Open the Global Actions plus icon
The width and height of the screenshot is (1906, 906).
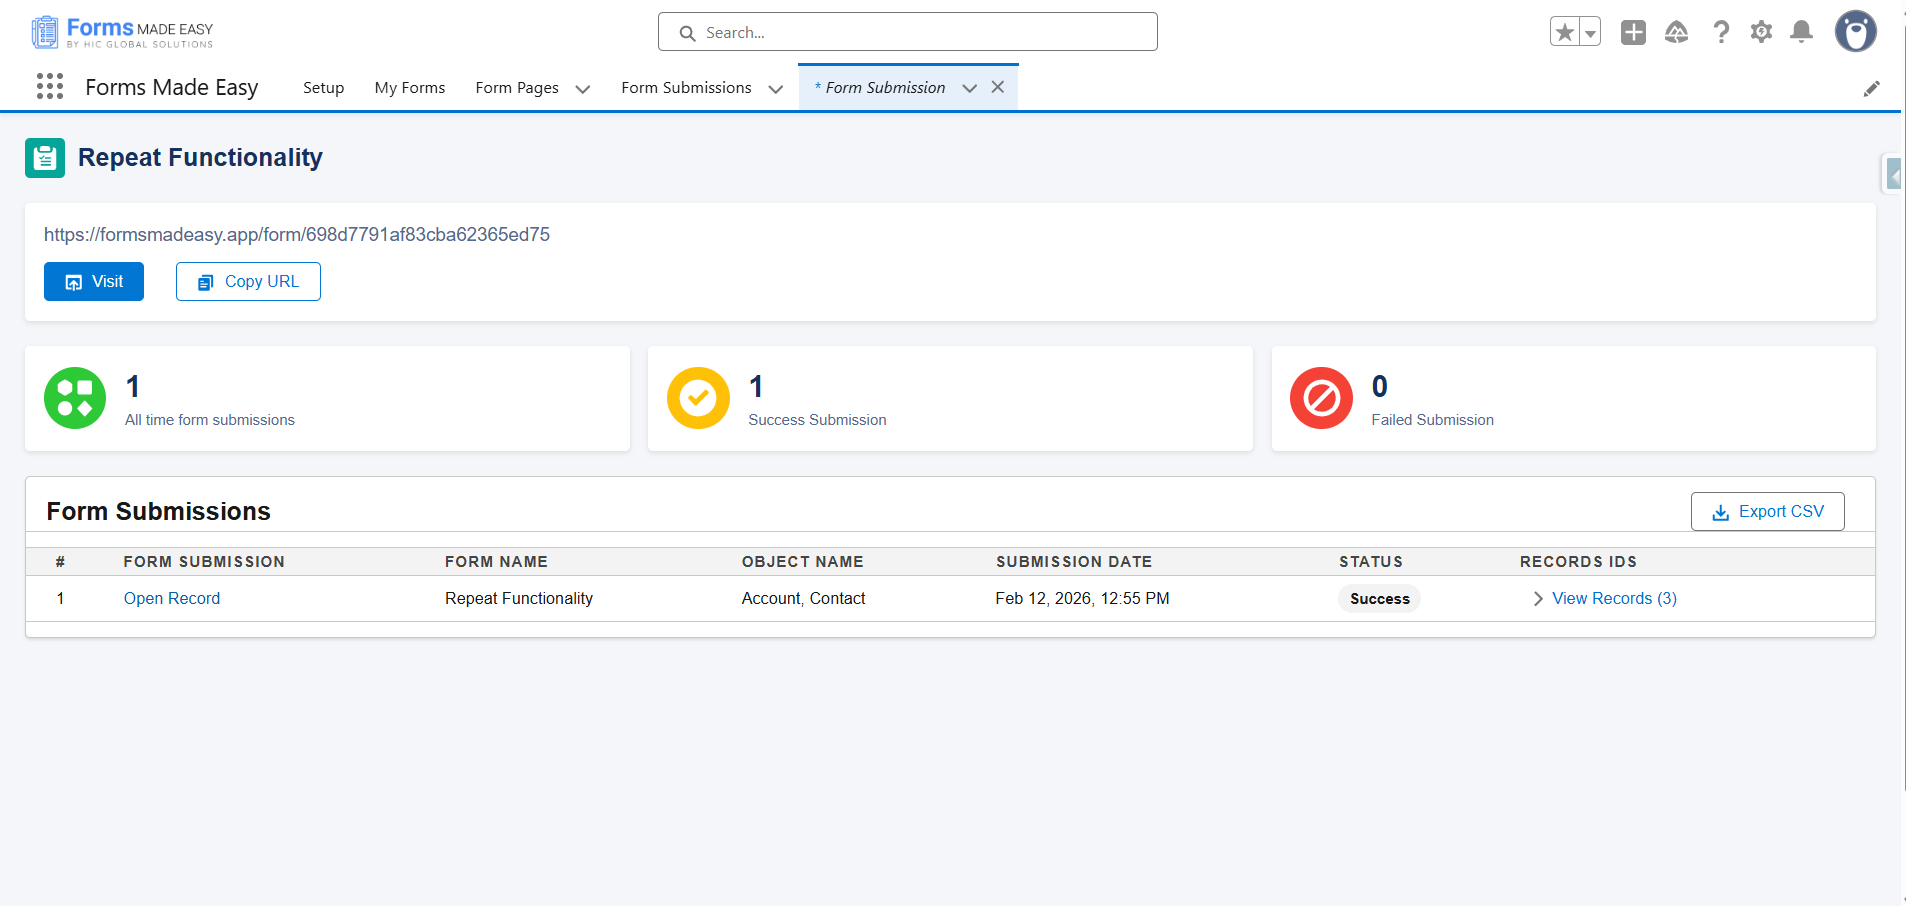pyautogui.click(x=1633, y=33)
